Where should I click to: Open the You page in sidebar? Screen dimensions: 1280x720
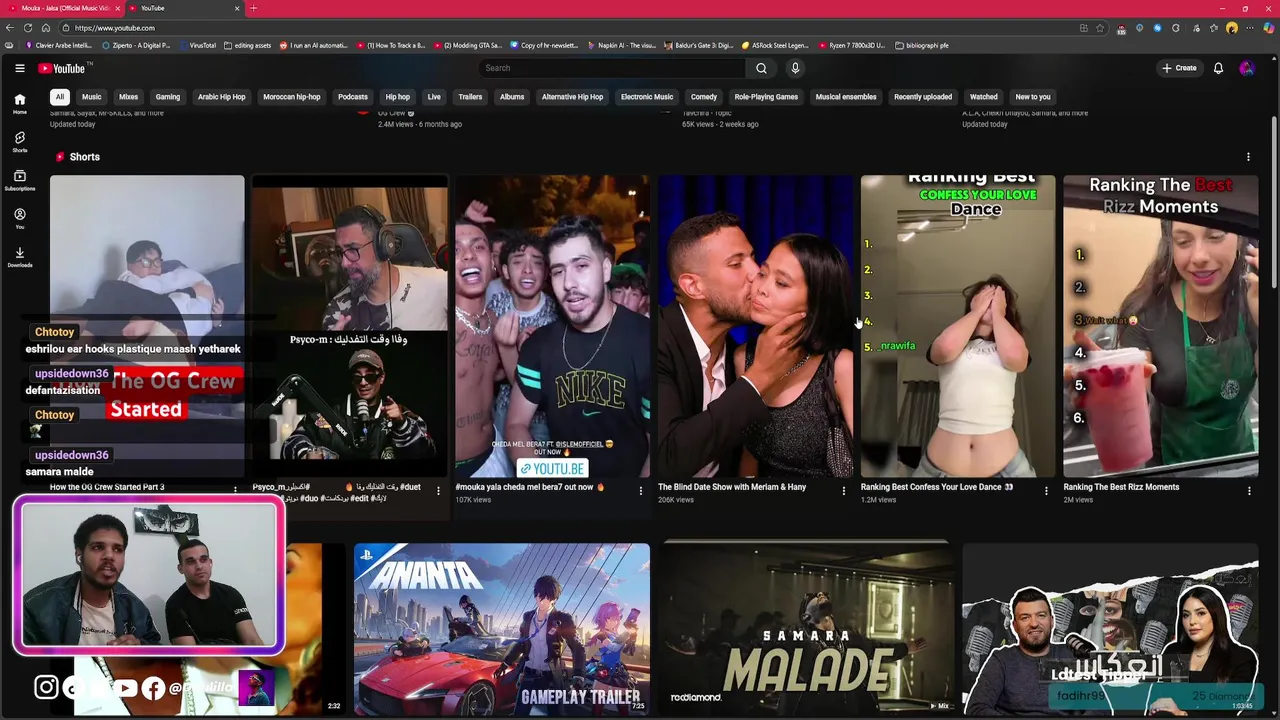coord(19,219)
